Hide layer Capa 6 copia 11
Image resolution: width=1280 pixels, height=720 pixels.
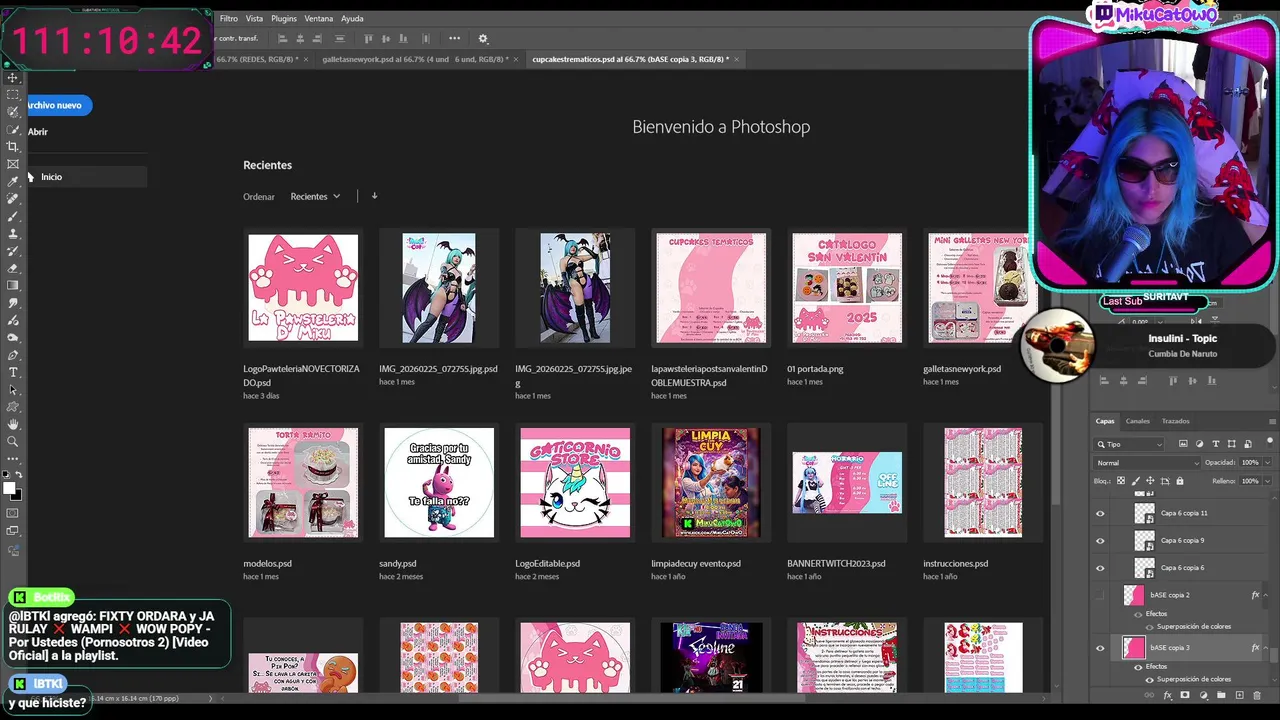tap(1100, 514)
